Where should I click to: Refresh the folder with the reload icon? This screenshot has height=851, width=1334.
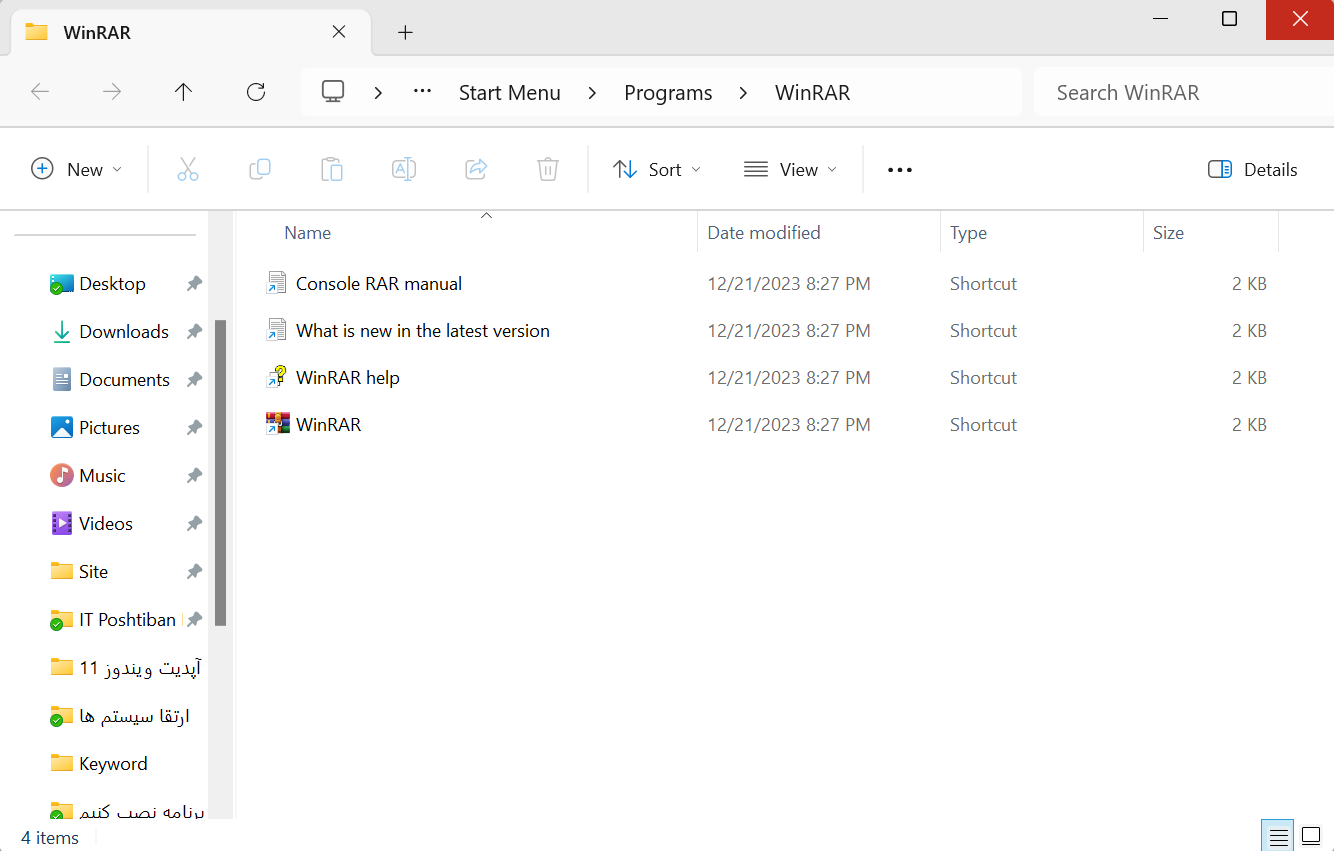(x=256, y=92)
